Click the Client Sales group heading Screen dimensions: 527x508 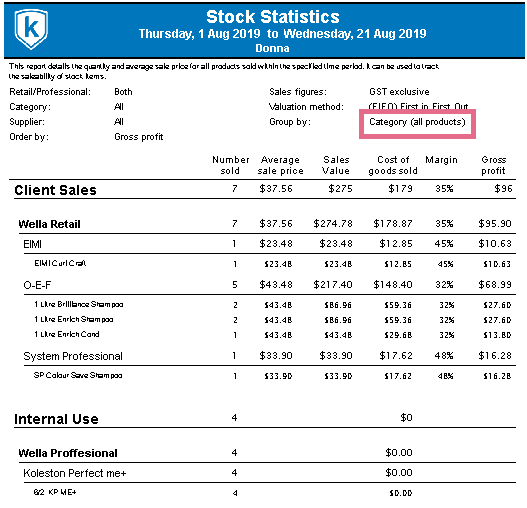coord(55,190)
